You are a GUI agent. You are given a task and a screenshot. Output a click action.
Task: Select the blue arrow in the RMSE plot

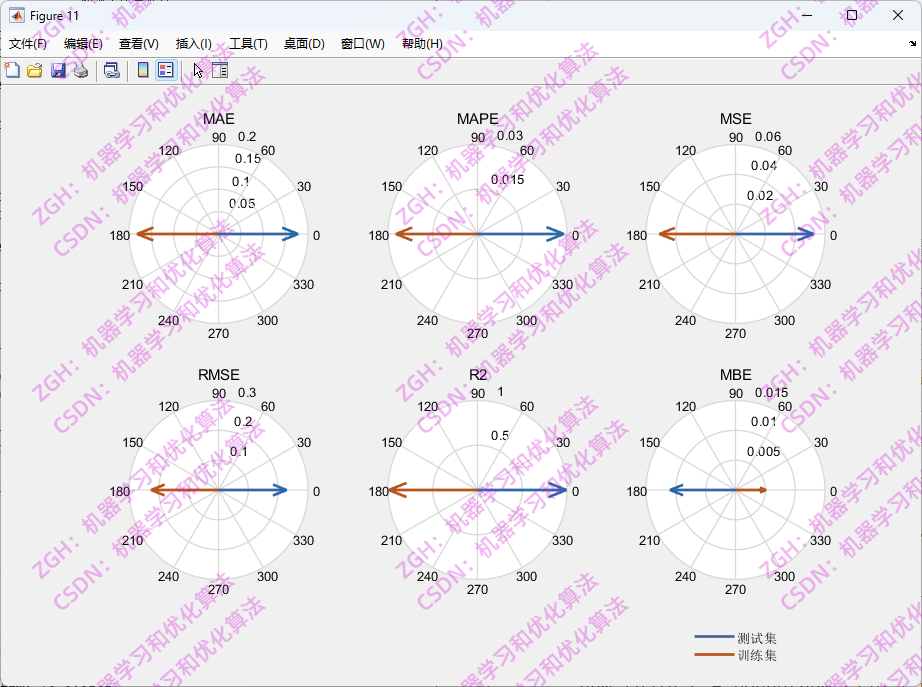pyautogui.click(x=253, y=490)
